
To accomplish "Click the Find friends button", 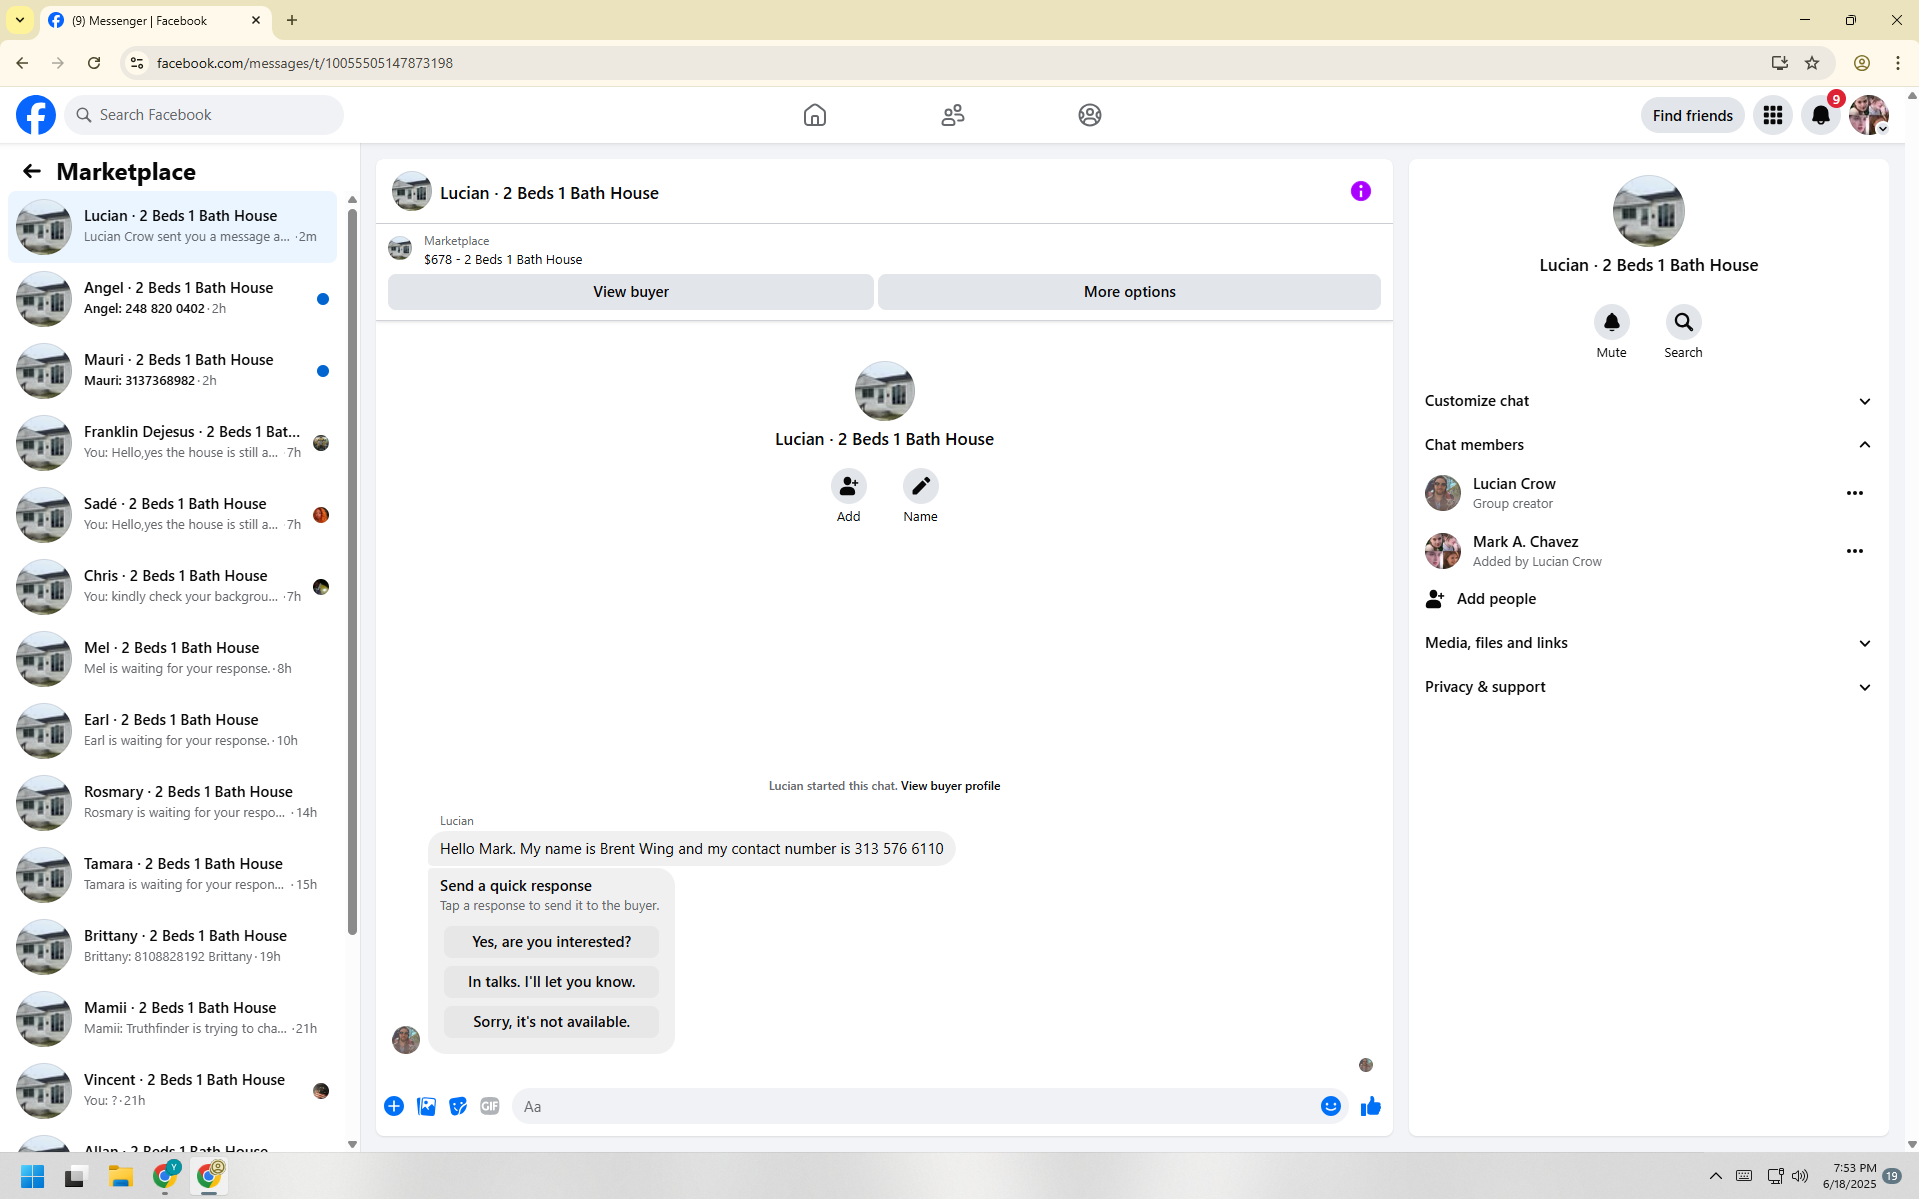I will click(1692, 115).
